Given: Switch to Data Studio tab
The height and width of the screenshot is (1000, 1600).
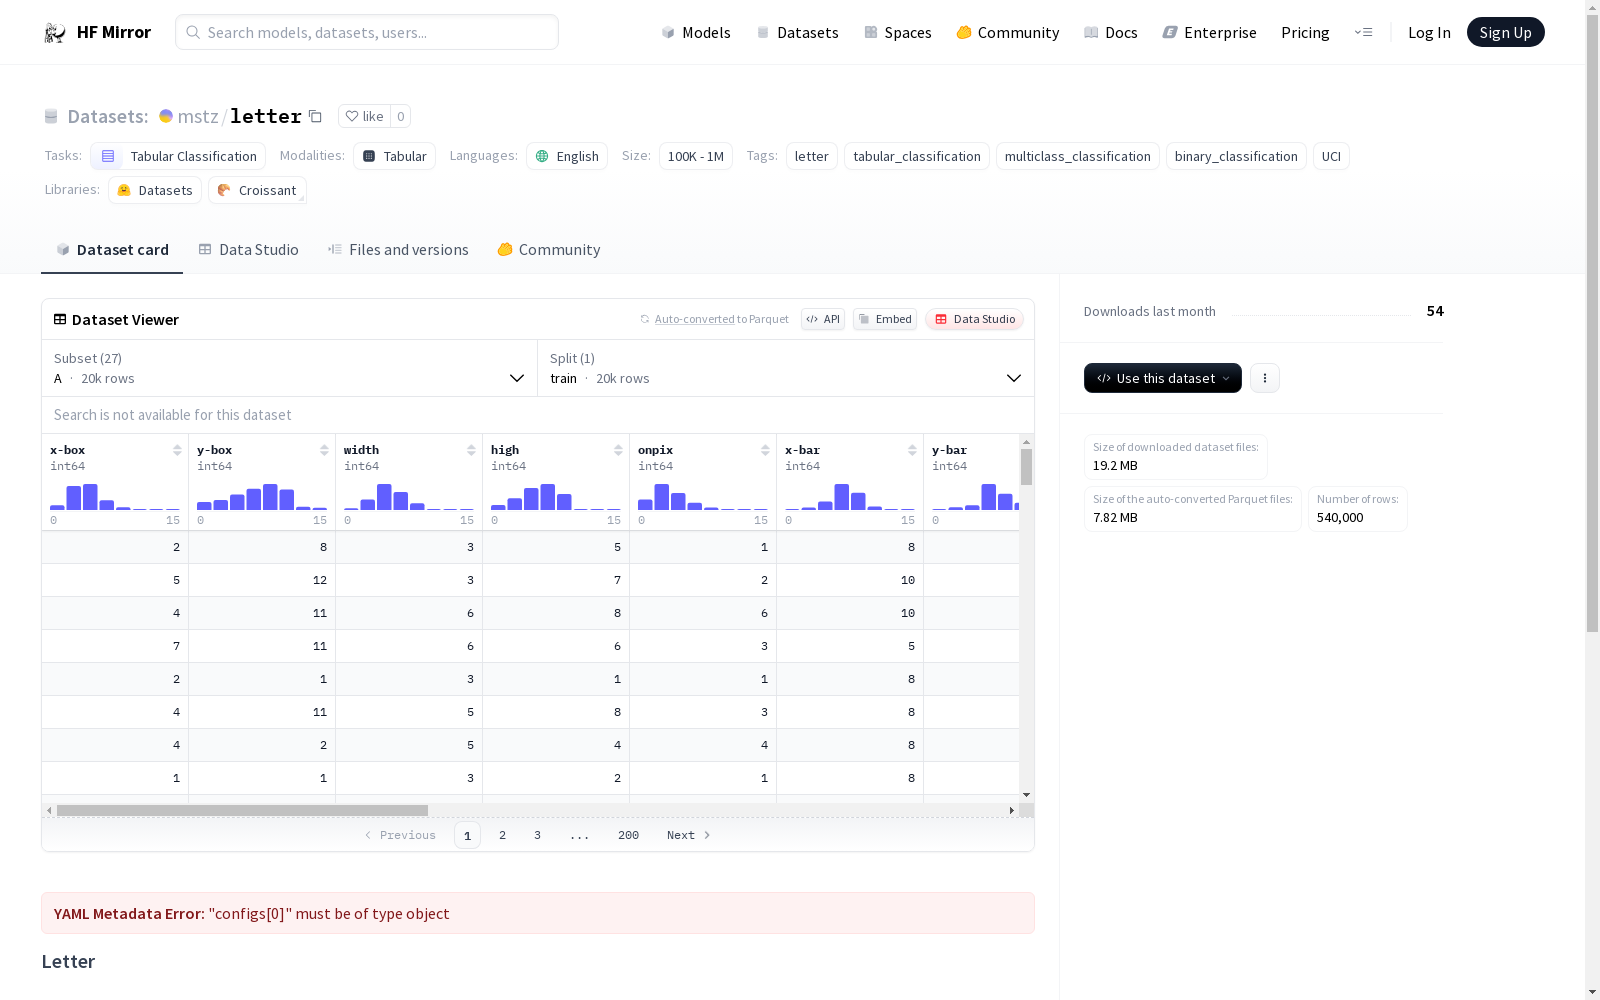Looking at the screenshot, I should (x=248, y=250).
